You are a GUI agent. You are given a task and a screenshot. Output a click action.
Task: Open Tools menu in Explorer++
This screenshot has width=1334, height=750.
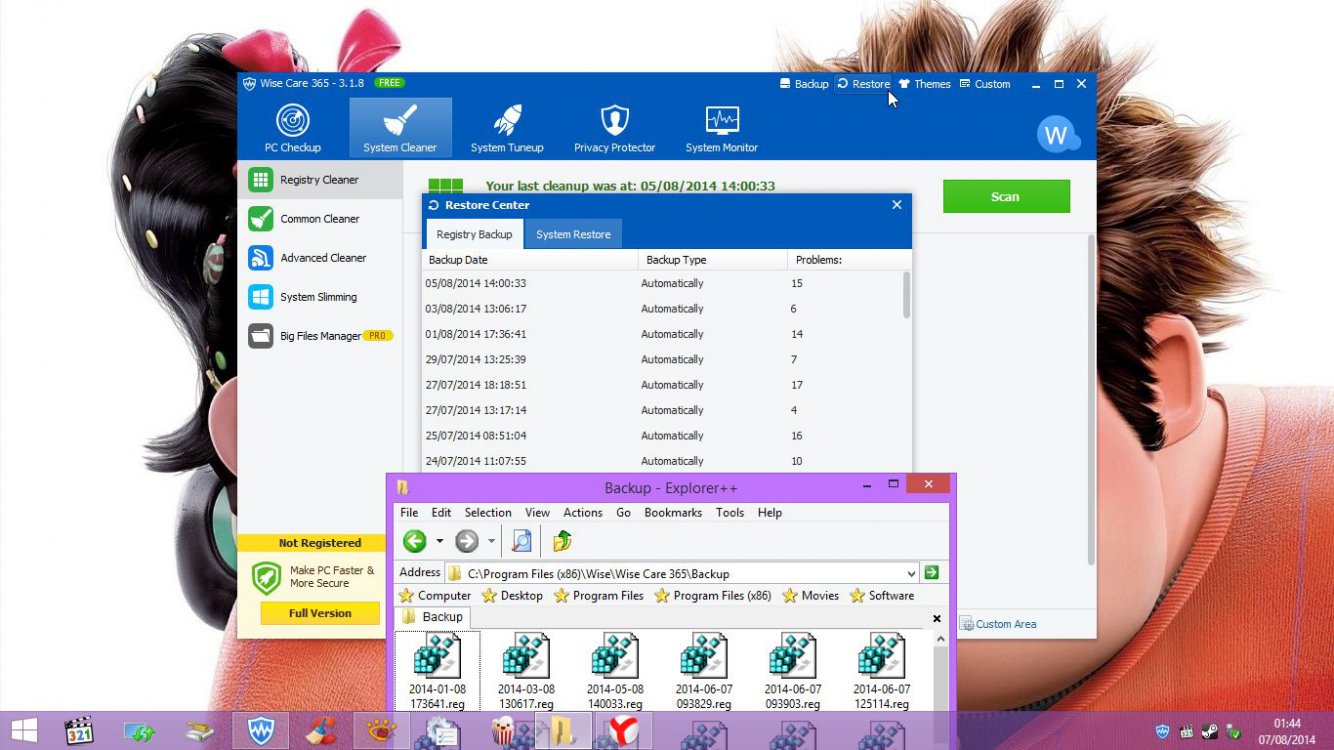pos(730,512)
